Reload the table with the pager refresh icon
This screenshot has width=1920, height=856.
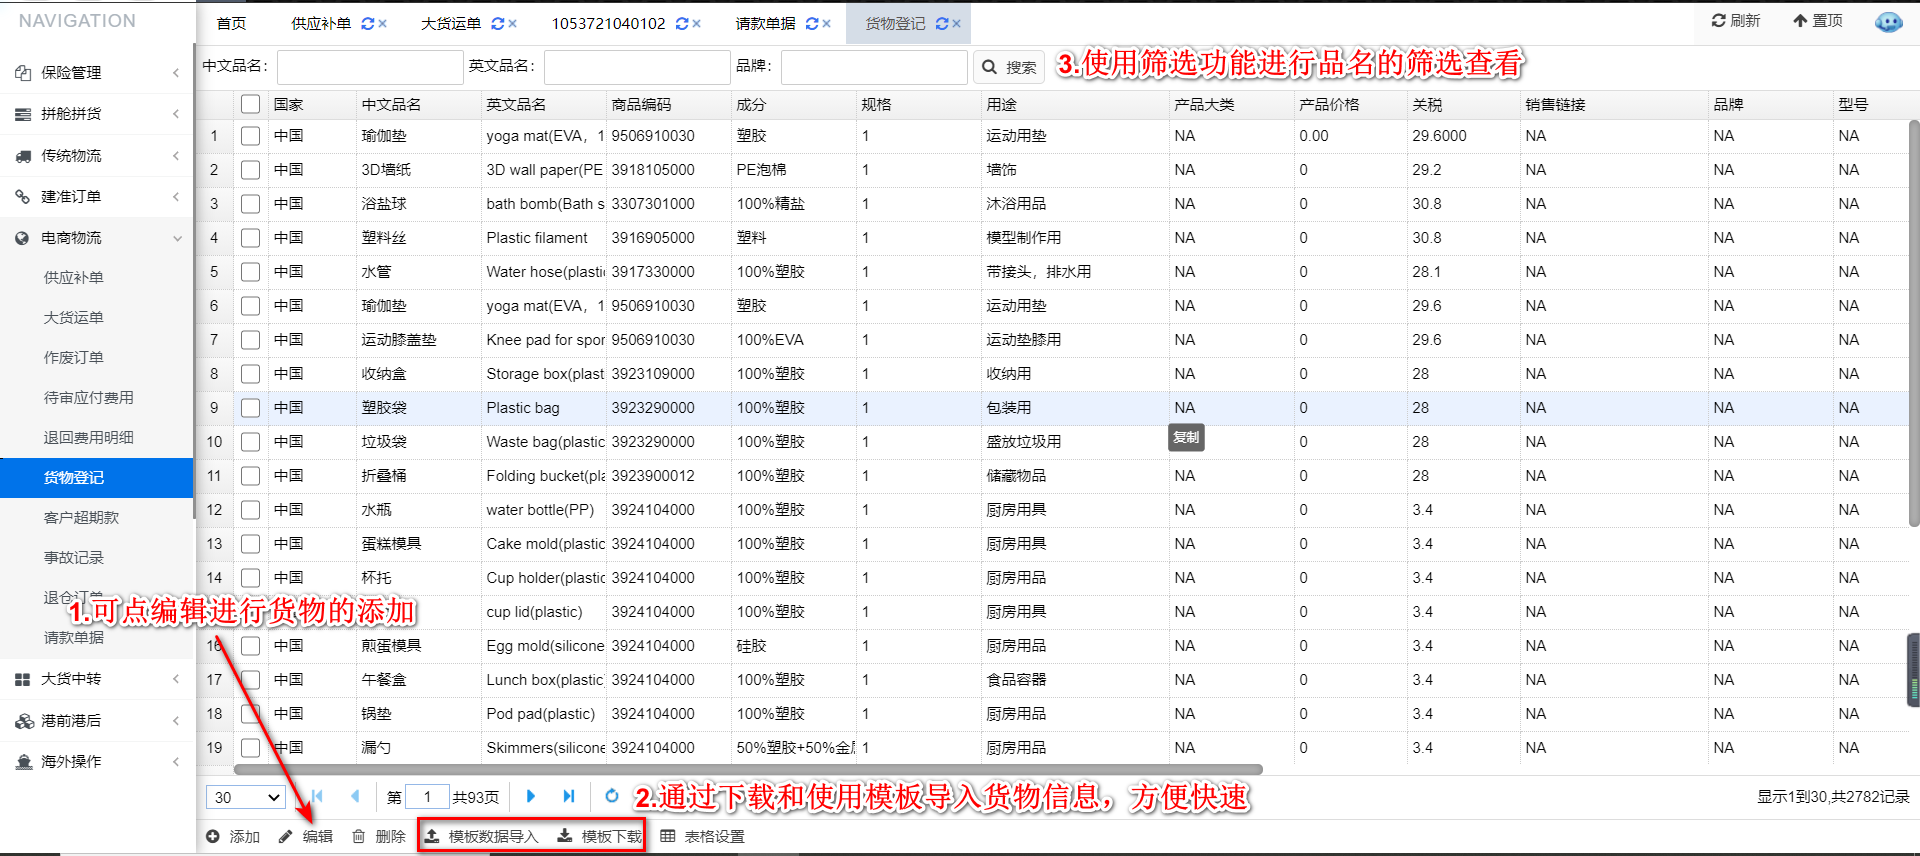[x=612, y=796]
